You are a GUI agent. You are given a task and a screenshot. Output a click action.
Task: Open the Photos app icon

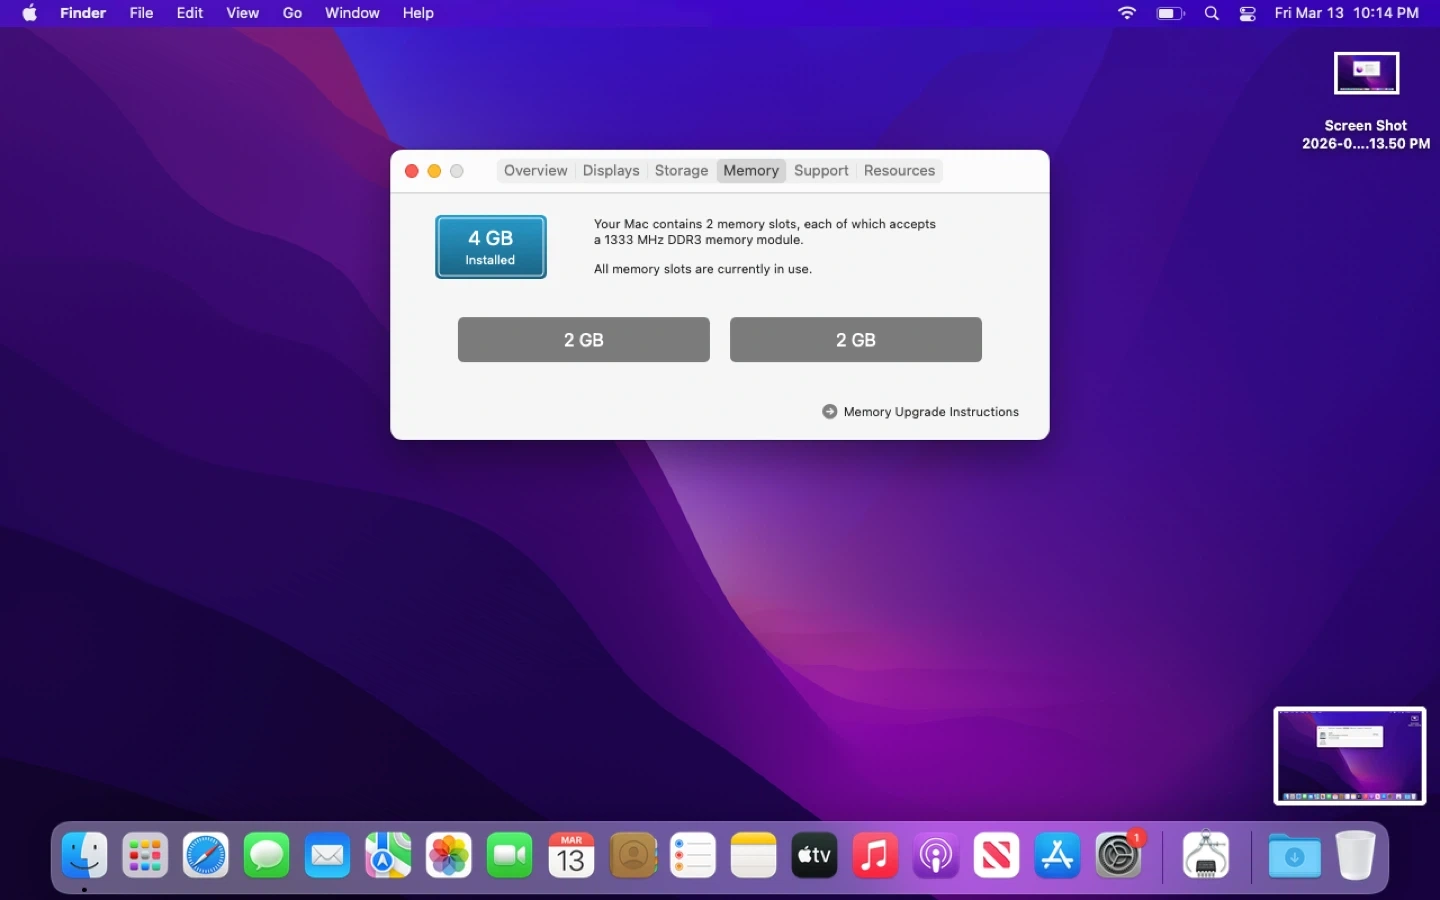449,856
